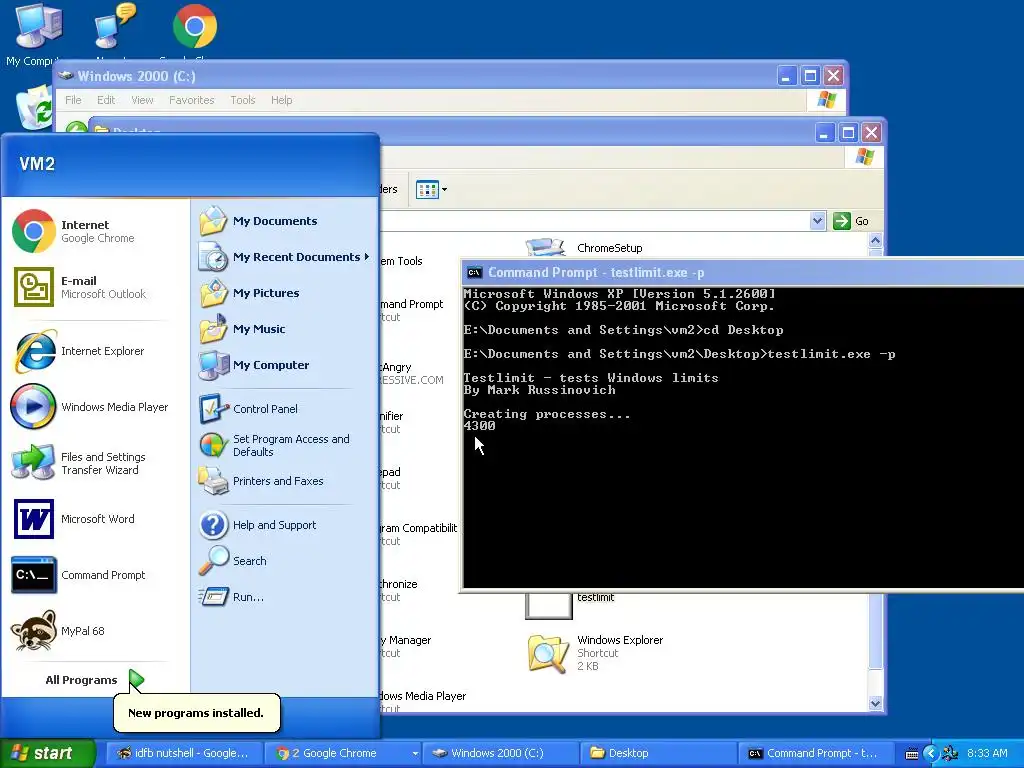Open My Computer from Start menu
Viewport: 1024px width, 768px height.
point(284,364)
